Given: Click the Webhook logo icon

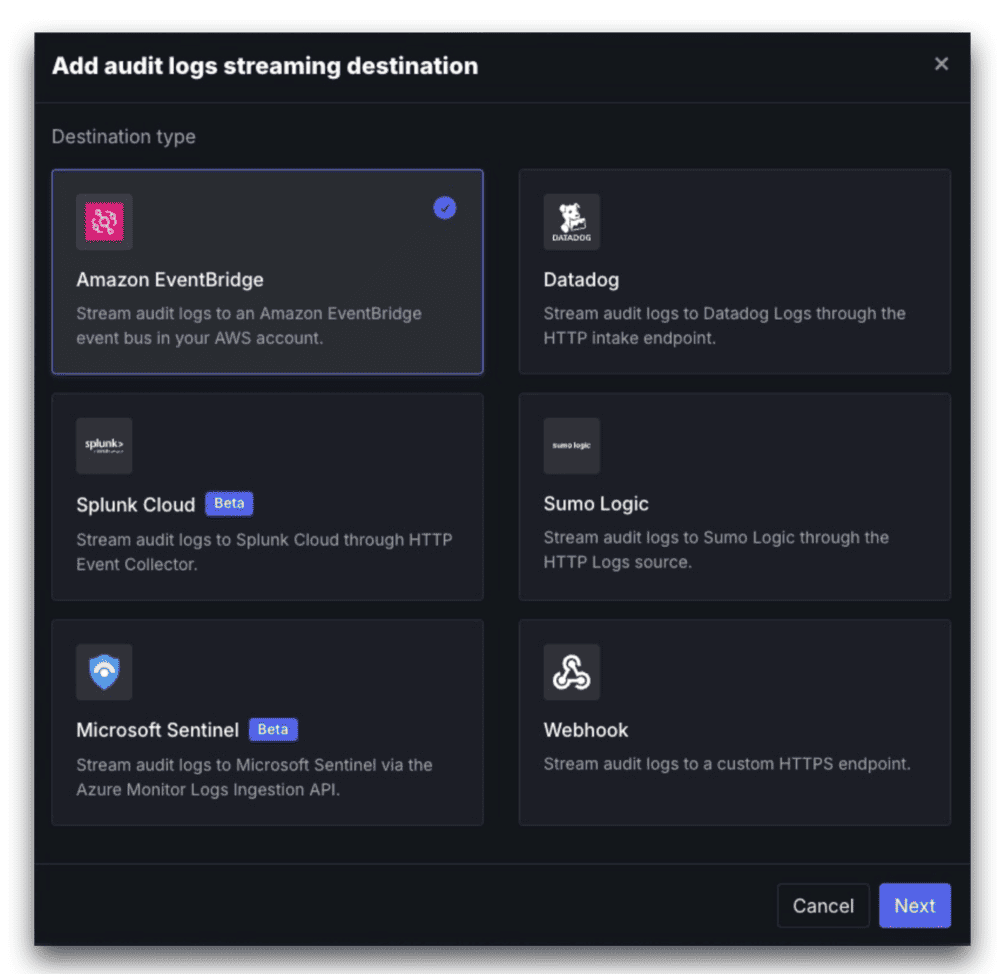Looking at the screenshot, I should tap(571, 672).
